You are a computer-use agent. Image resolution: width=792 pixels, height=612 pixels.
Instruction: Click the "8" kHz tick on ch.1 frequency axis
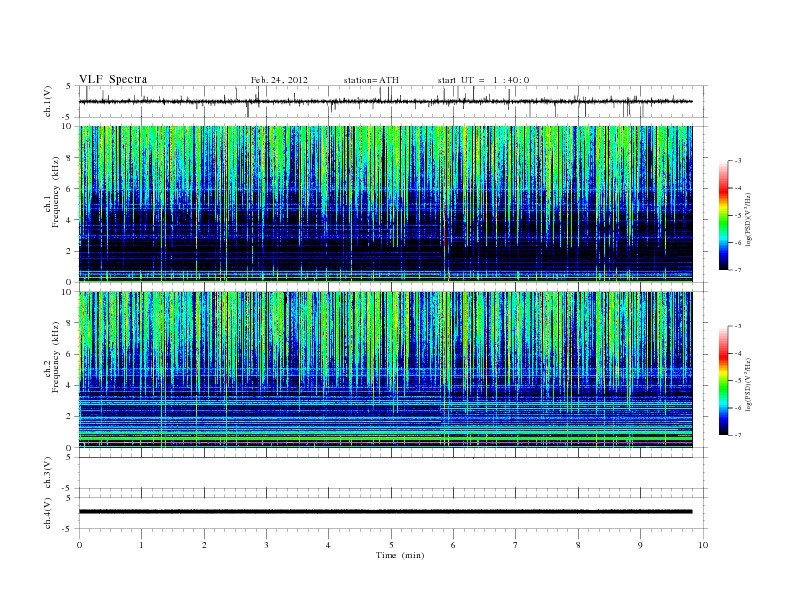click(69, 158)
